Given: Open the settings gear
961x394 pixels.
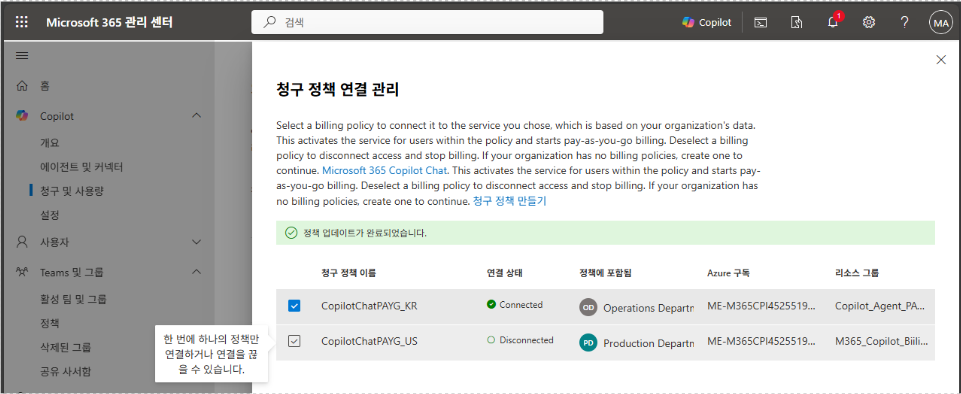Looking at the screenshot, I should (868, 23).
